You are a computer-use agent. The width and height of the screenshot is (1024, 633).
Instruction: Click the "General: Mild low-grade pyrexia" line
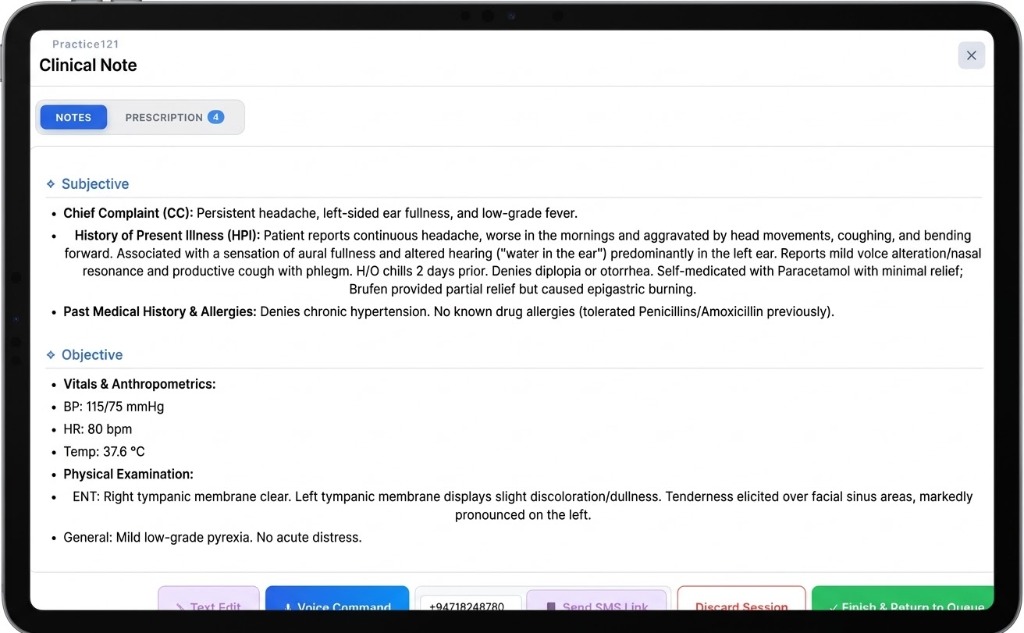click(212, 538)
